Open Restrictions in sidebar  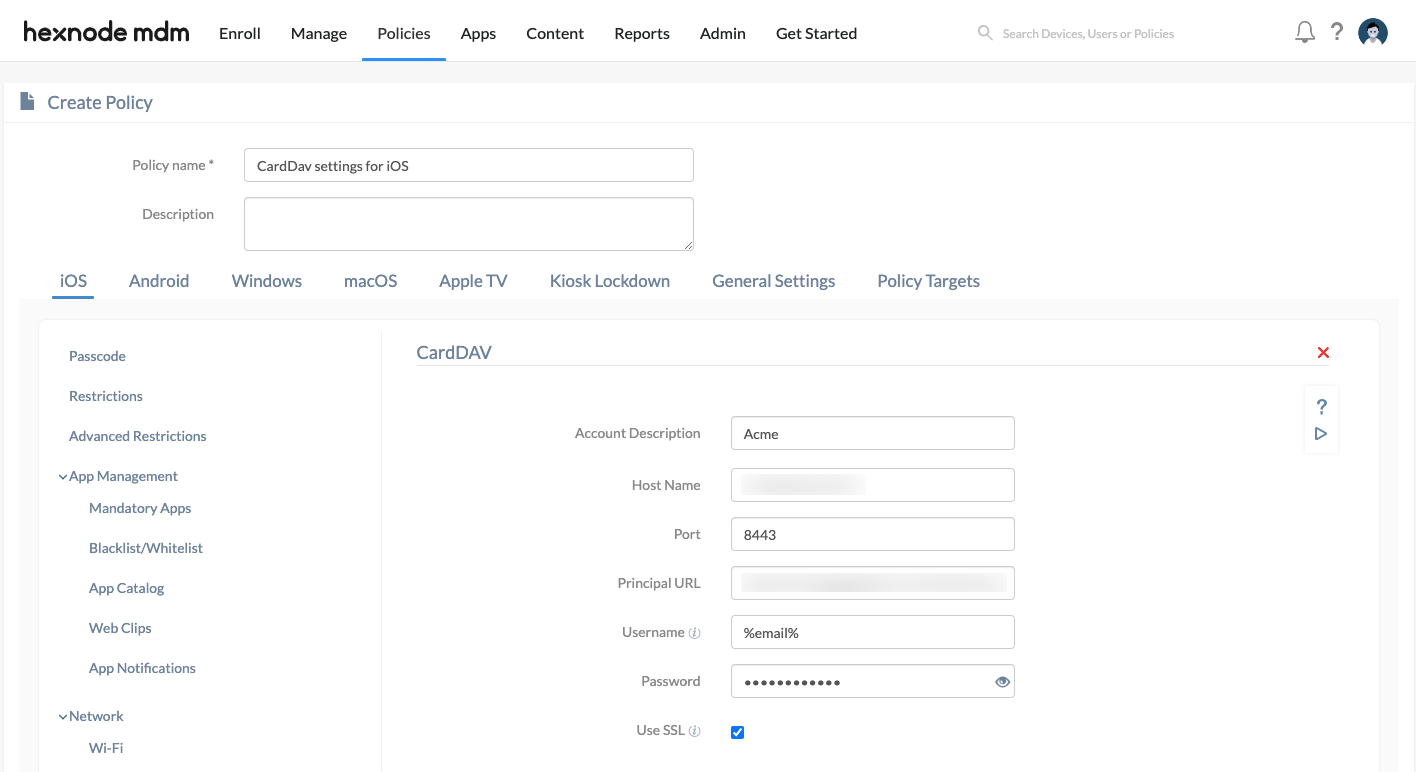point(106,396)
